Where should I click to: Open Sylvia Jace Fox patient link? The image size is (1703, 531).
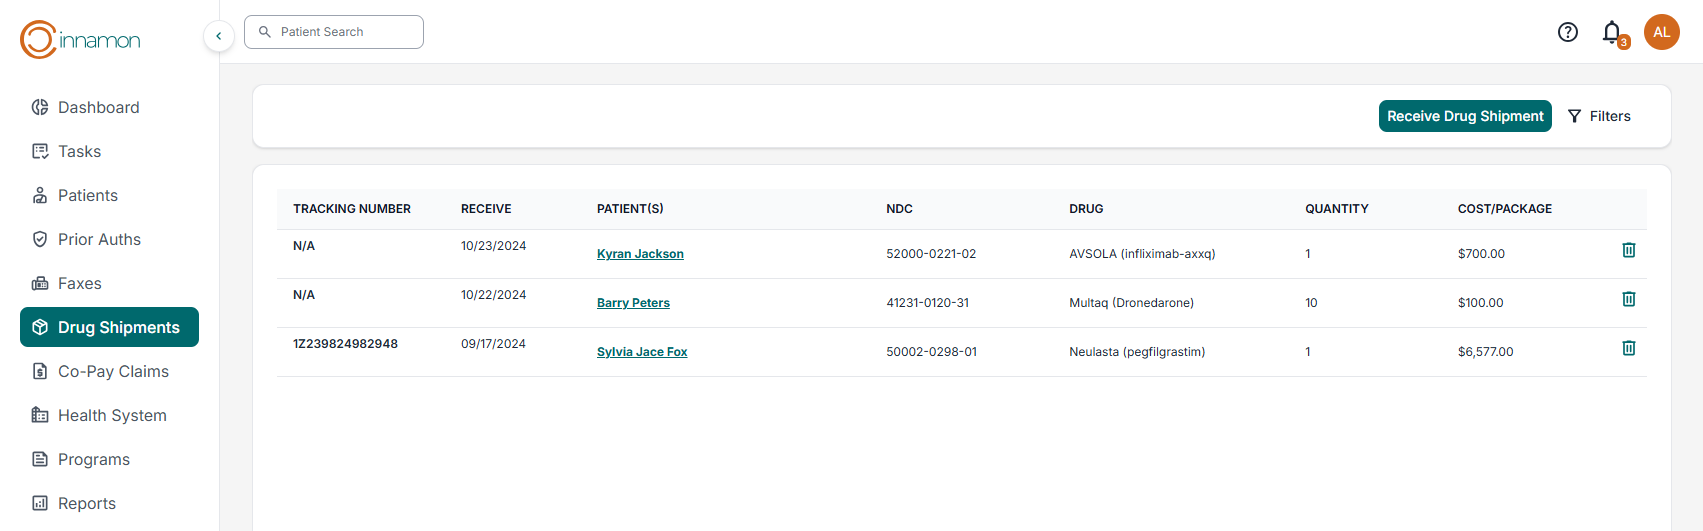(x=642, y=352)
